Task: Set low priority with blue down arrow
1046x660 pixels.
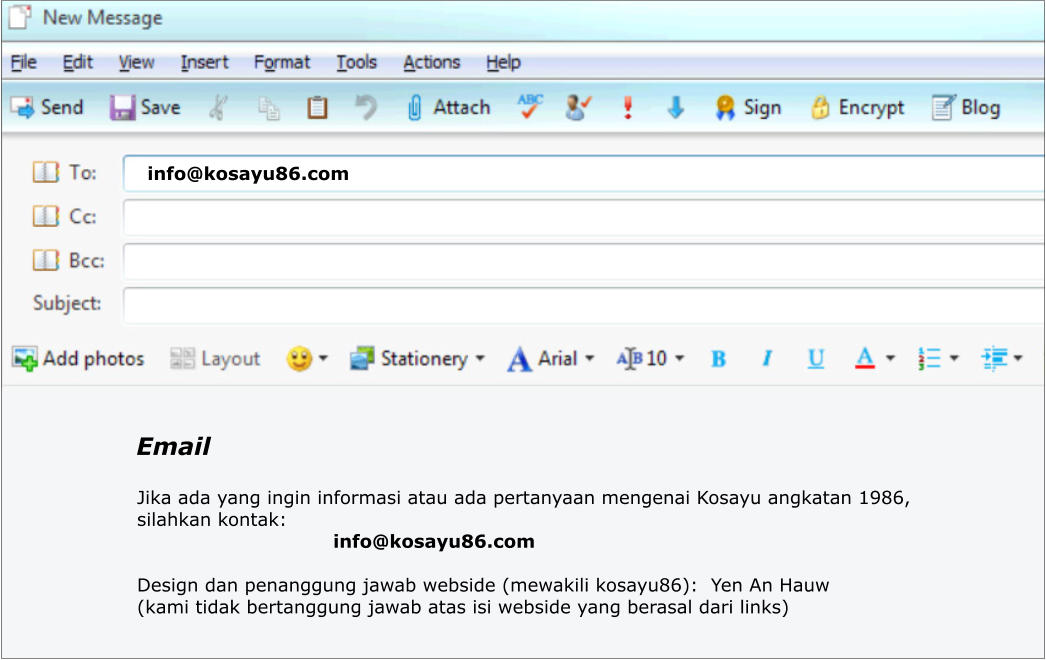Action: 676,107
